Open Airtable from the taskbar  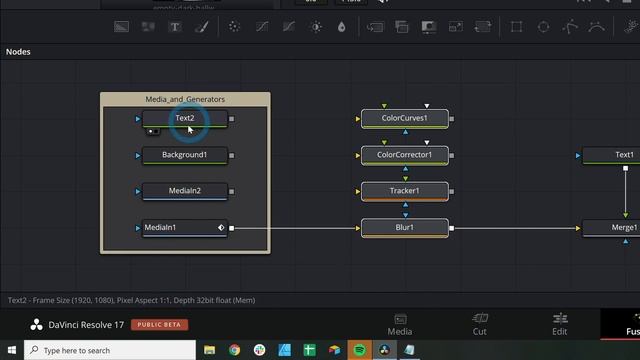pos(334,350)
